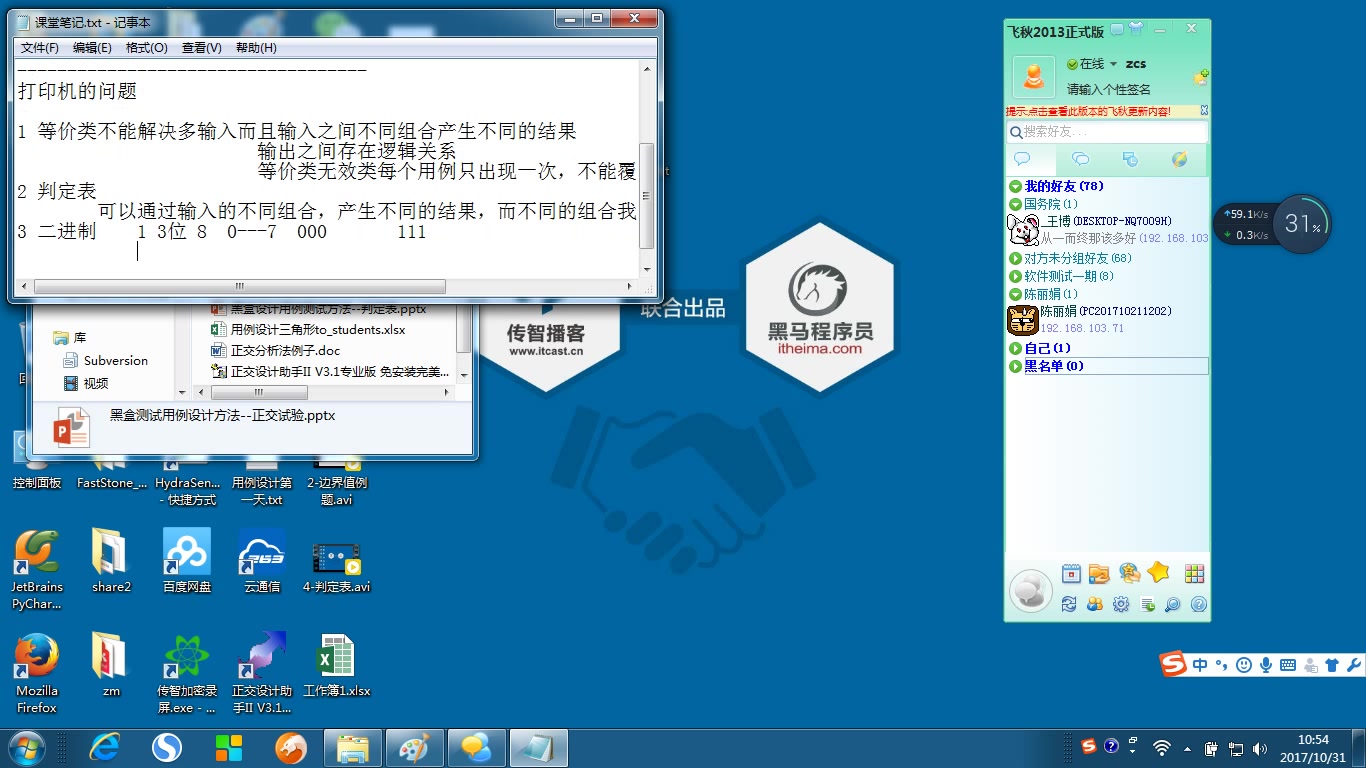1366x768 pixels.
Task: Toggle the 中 Chinese/English mode on Sogou bar
Action: [x=1200, y=665]
